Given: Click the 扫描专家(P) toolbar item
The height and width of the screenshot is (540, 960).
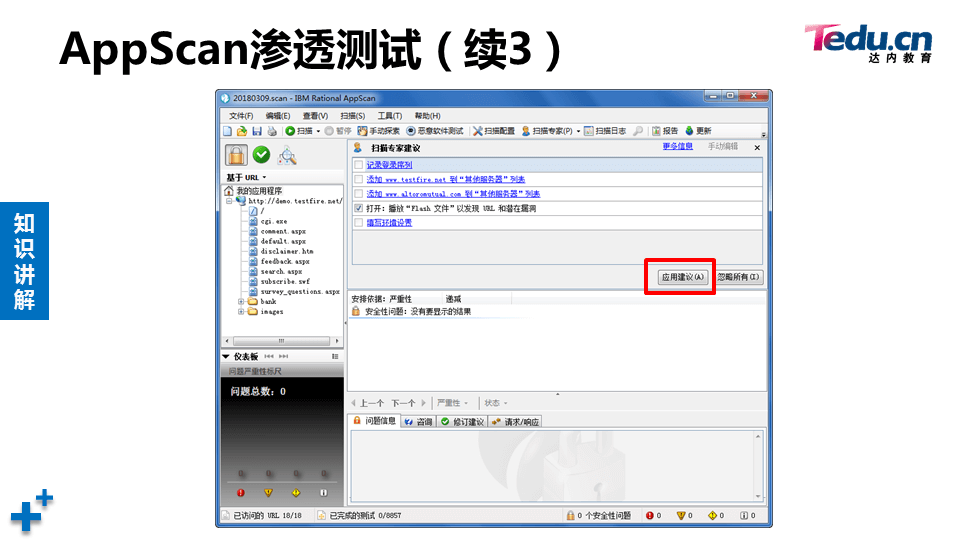Looking at the screenshot, I should click(547, 131).
